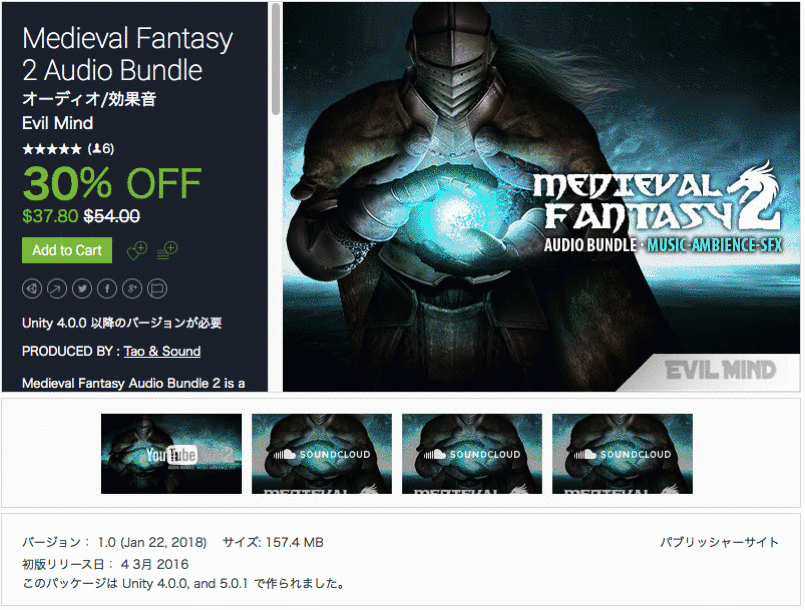
Task: Share on Twitter
Action: pyautogui.click(x=82, y=289)
